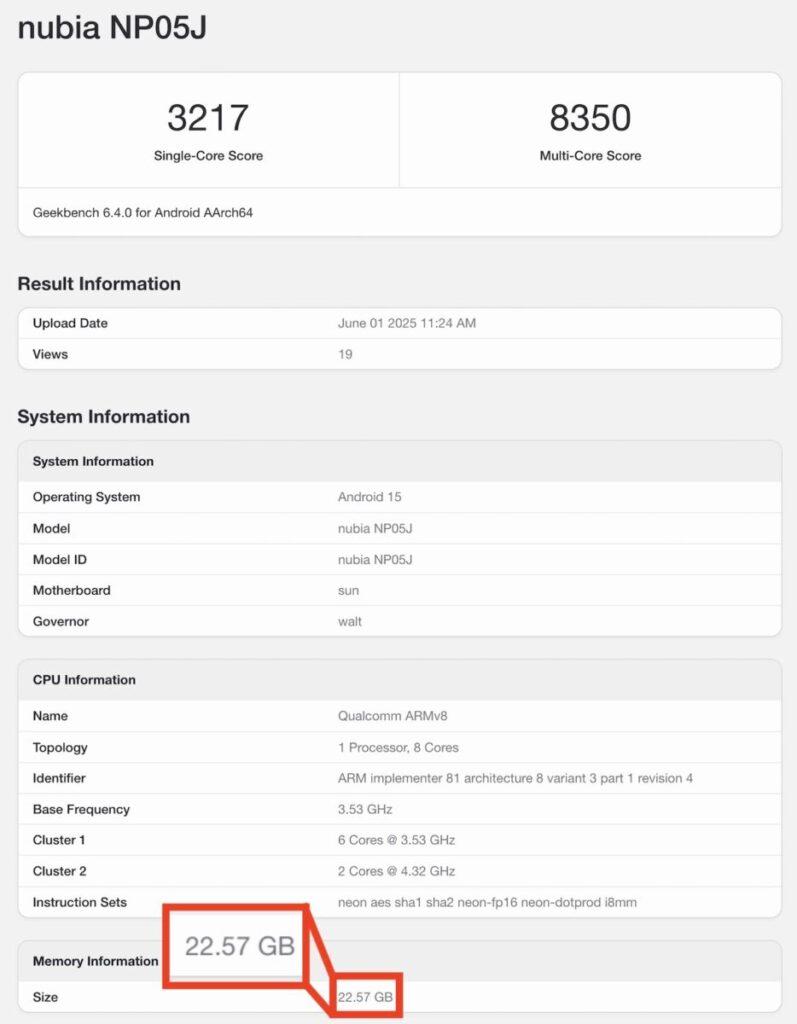Screen dimensions: 797x1024
Task: Click the Multi-Core Score value 8350
Action: point(590,118)
